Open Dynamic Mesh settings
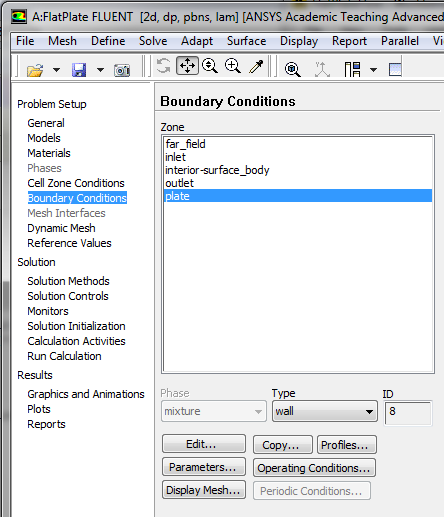 tap(61, 228)
